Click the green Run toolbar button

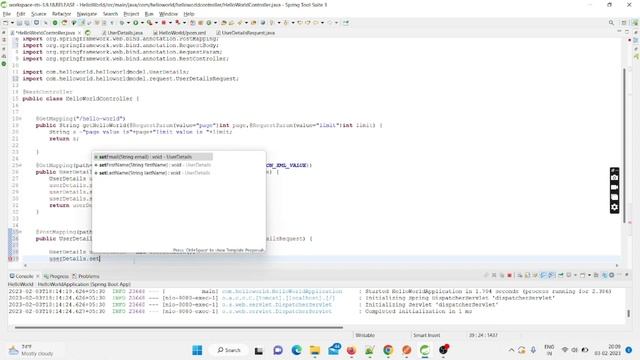pyautogui.click(x=136, y=23)
